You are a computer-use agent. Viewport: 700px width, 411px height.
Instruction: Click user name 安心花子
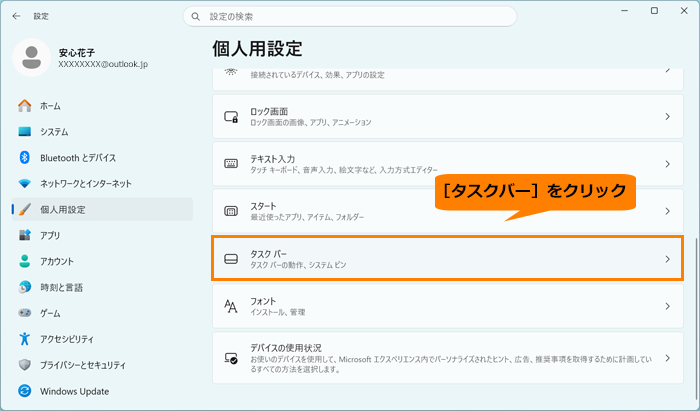[77, 53]
